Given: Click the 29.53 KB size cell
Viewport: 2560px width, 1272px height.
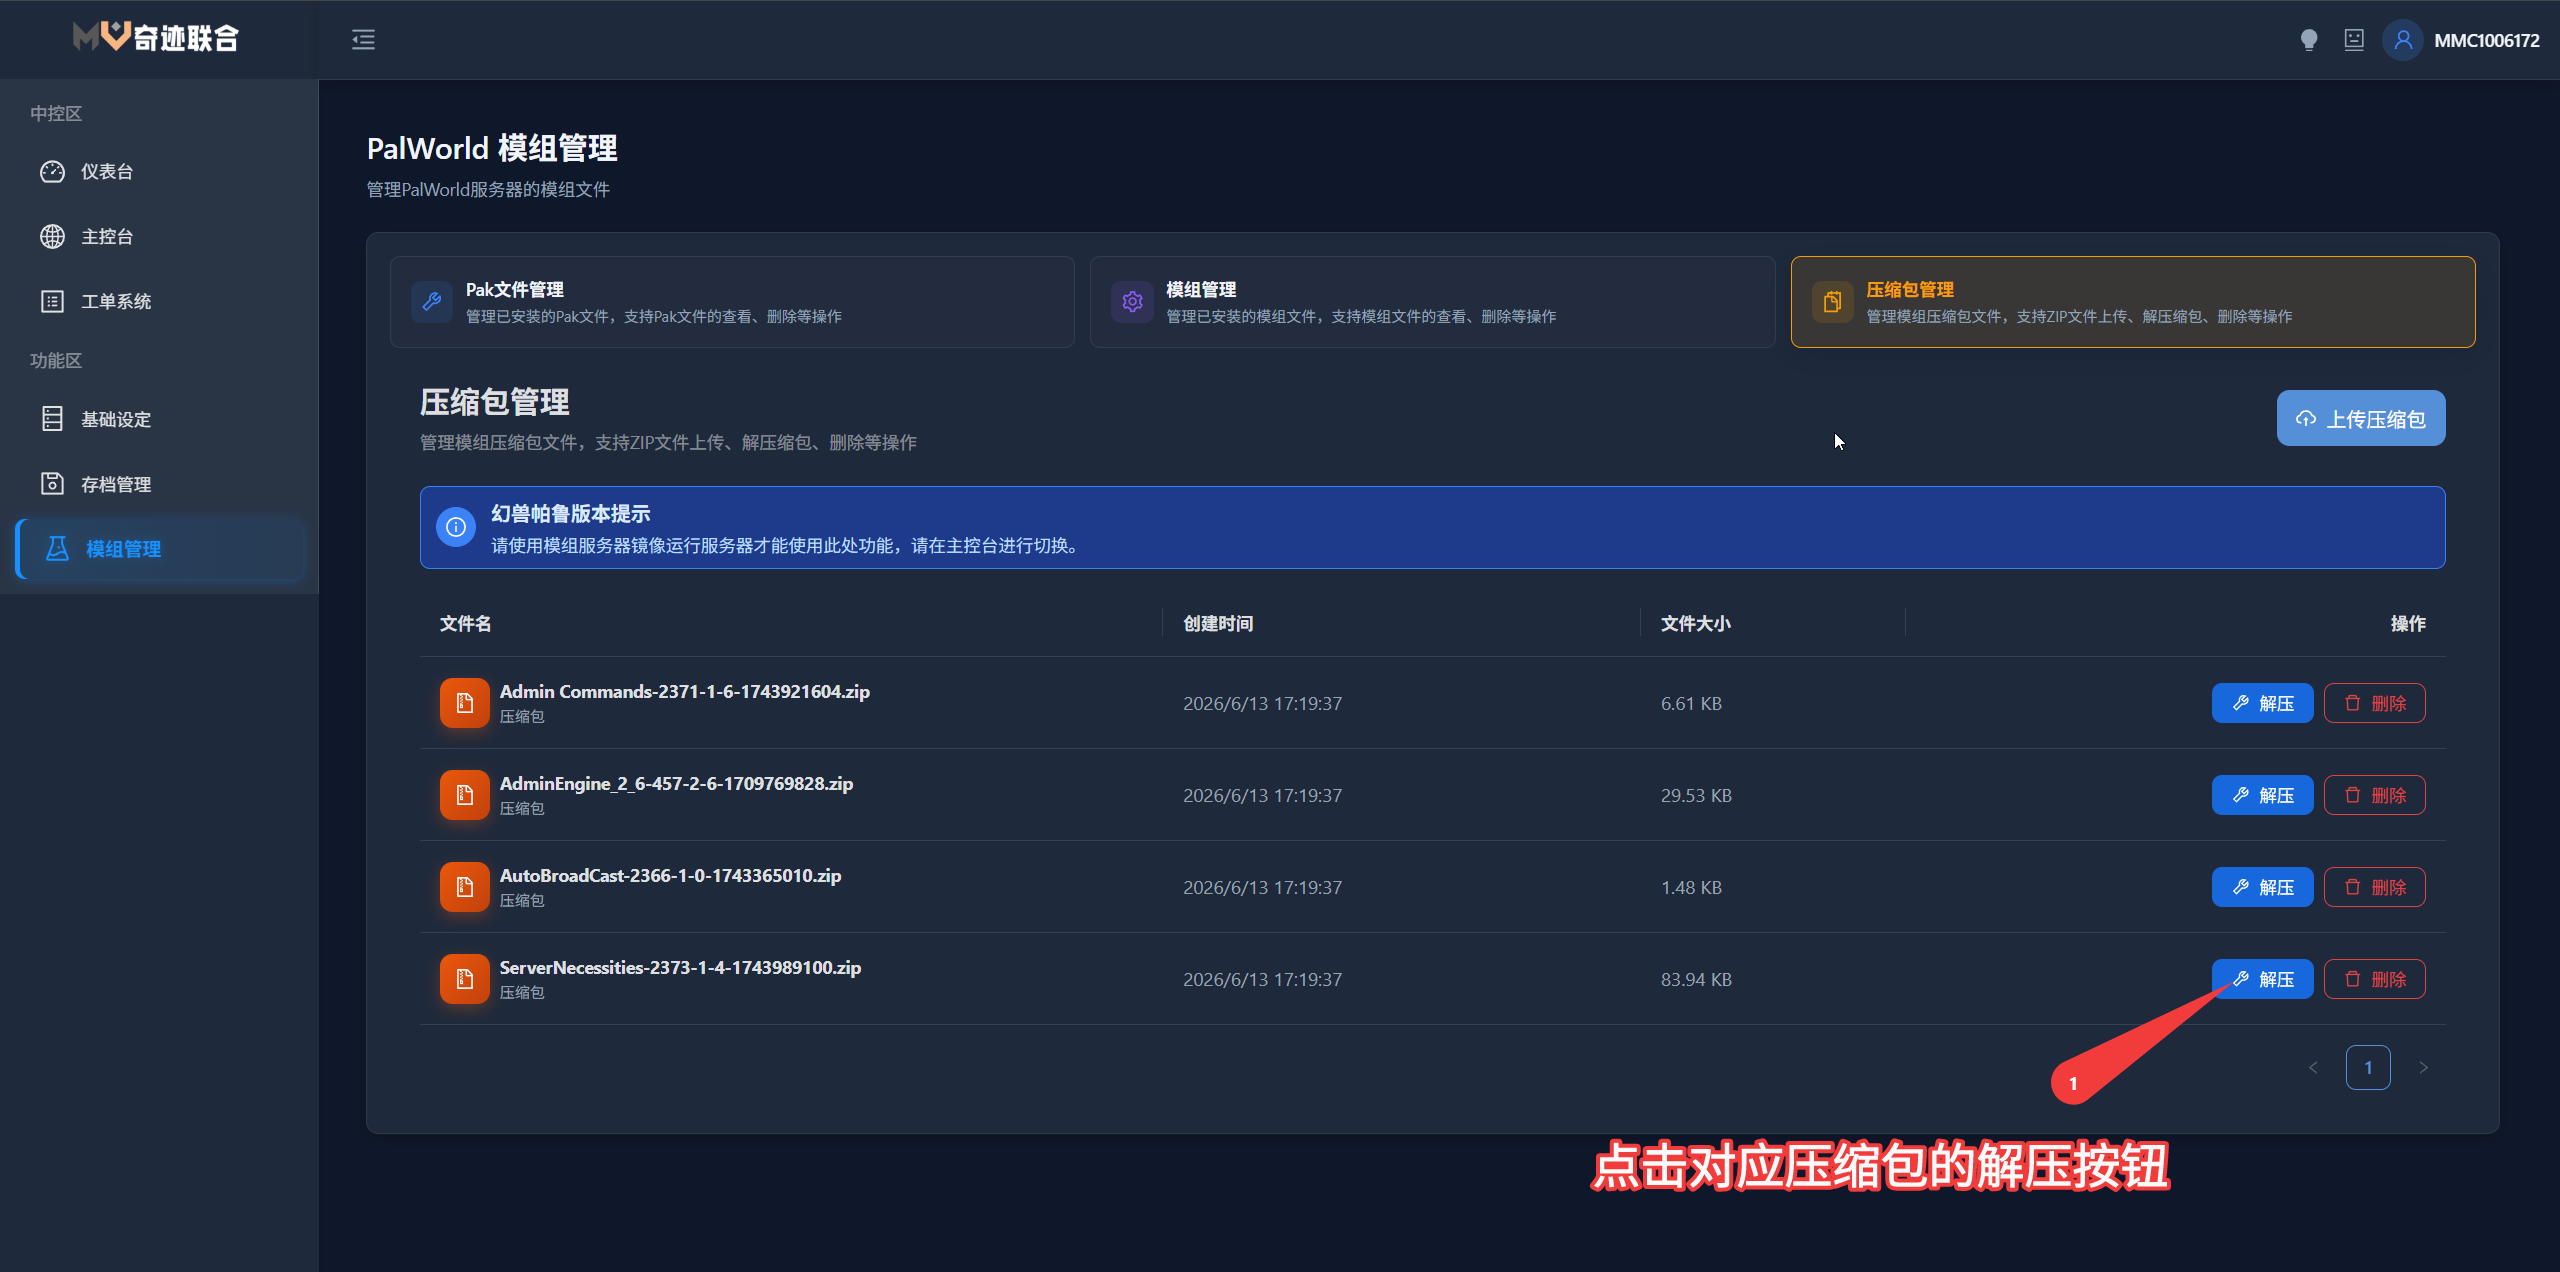Looking at the screenshot, I should 1696,796.
